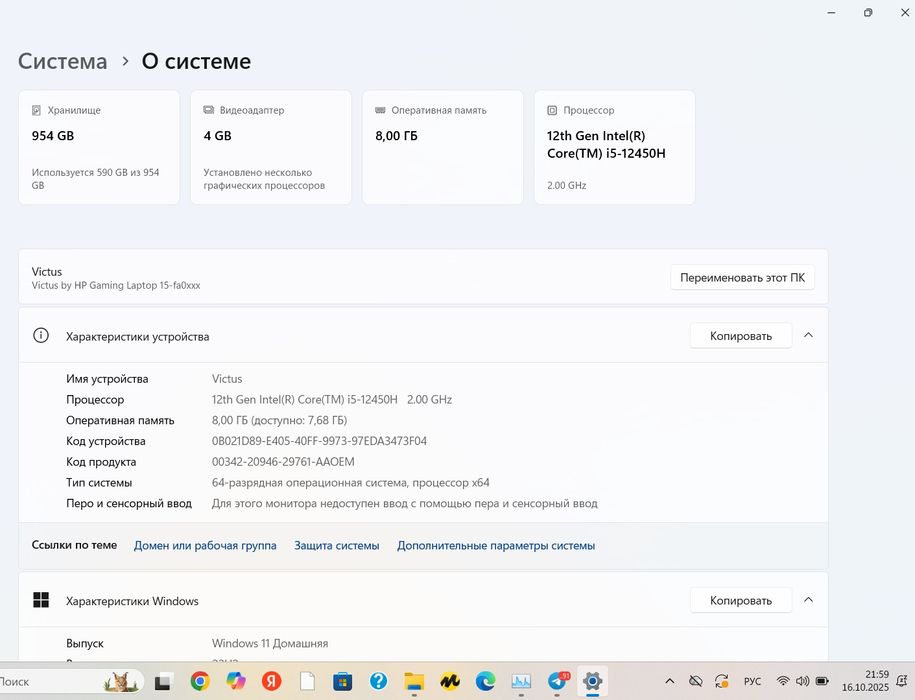Click the sync update tray icon

[722, 681]
